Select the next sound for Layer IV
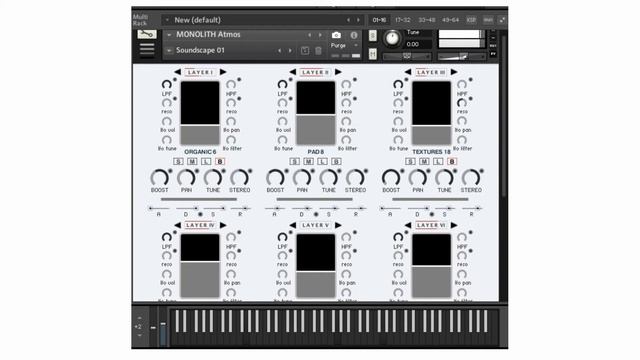This screenshot has width=640, height=360. (223, 225)
